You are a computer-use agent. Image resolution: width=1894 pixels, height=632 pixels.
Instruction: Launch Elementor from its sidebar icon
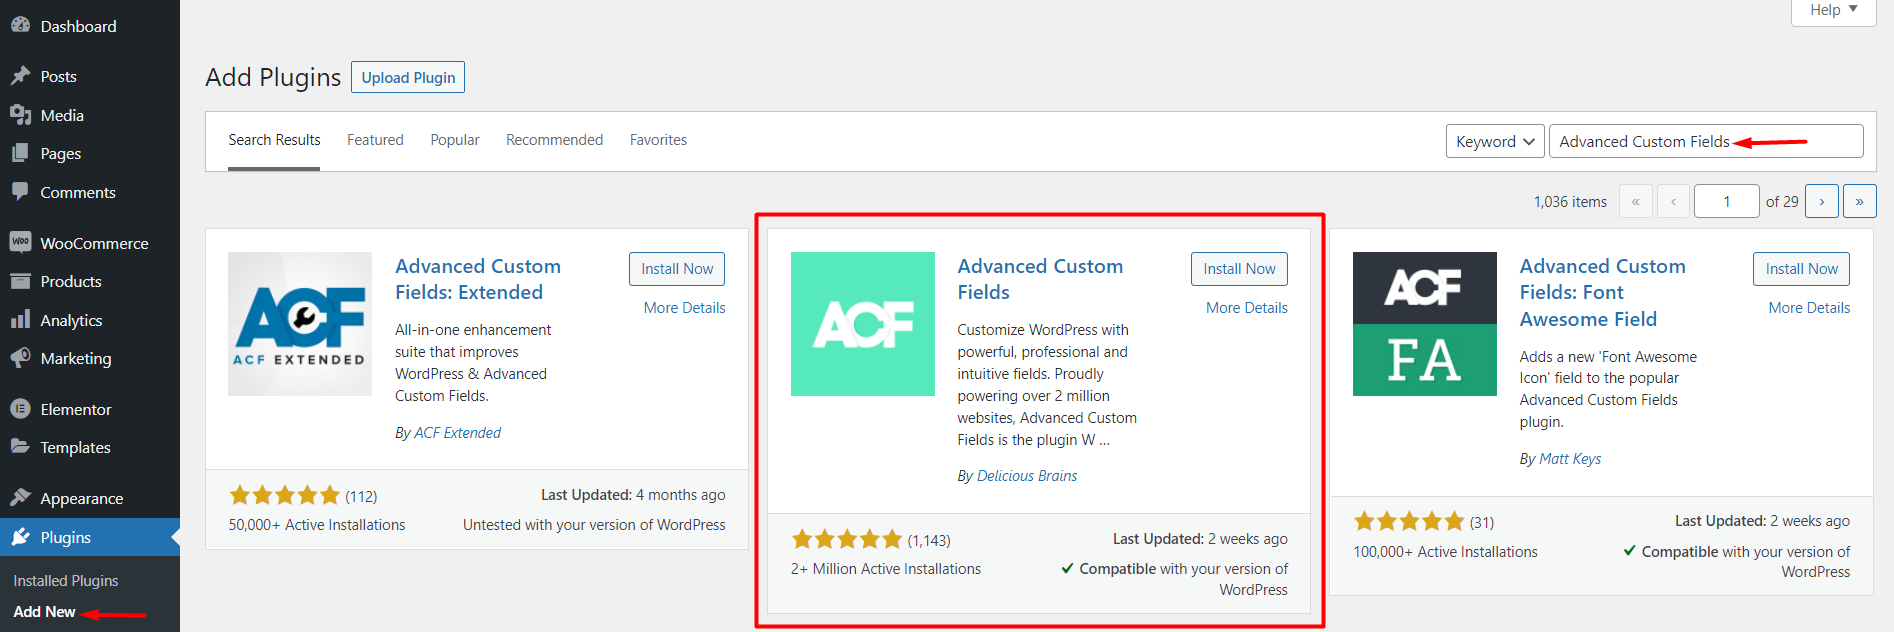(23, 408)
